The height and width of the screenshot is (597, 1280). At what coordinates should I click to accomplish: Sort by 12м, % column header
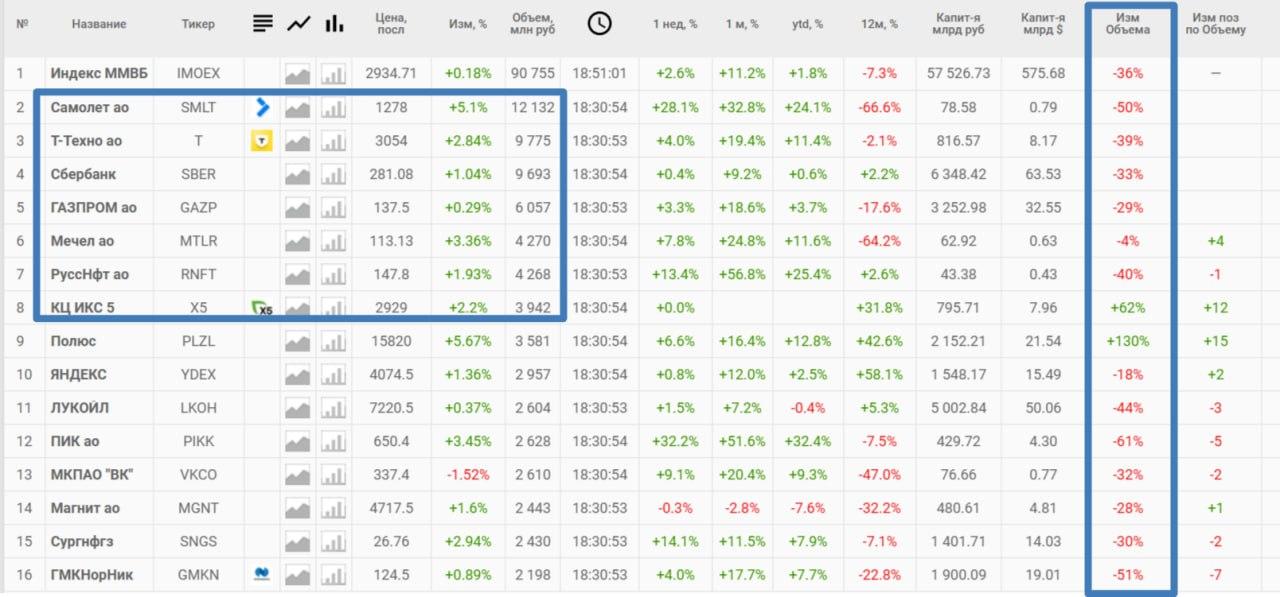coord(879,24)
